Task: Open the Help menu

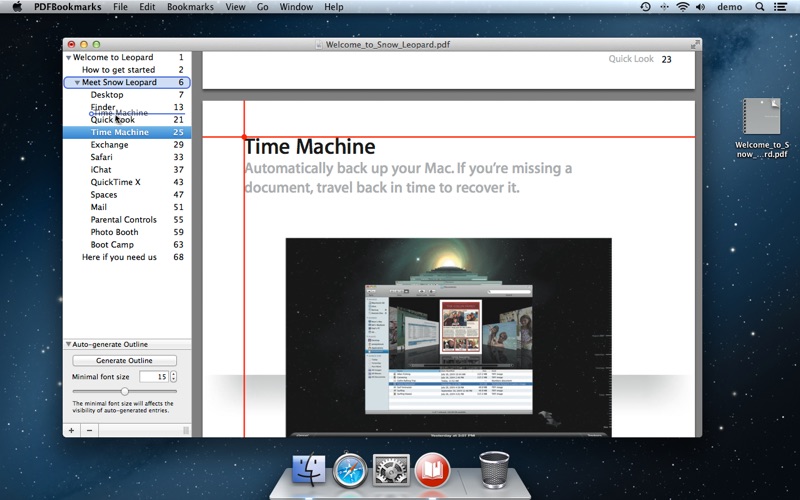Action: [x=334, y=7]
